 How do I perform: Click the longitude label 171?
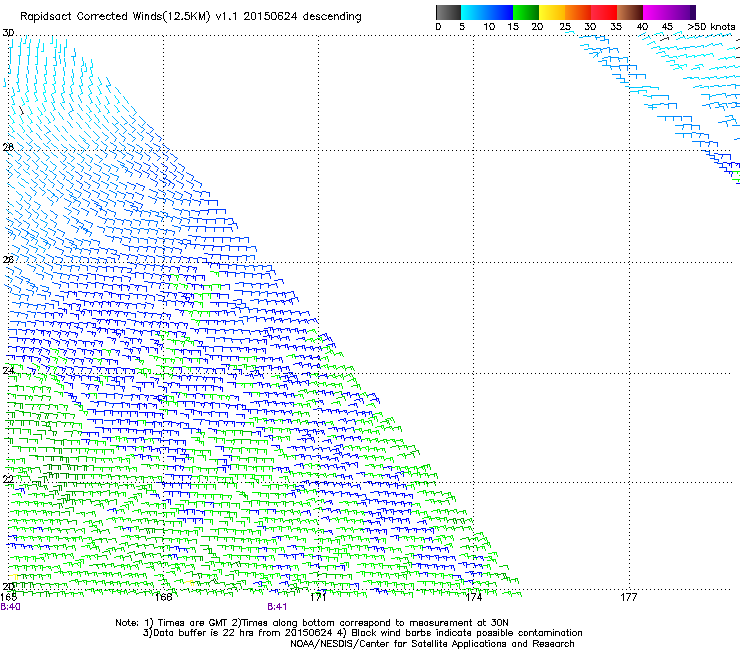pos(318,598)
